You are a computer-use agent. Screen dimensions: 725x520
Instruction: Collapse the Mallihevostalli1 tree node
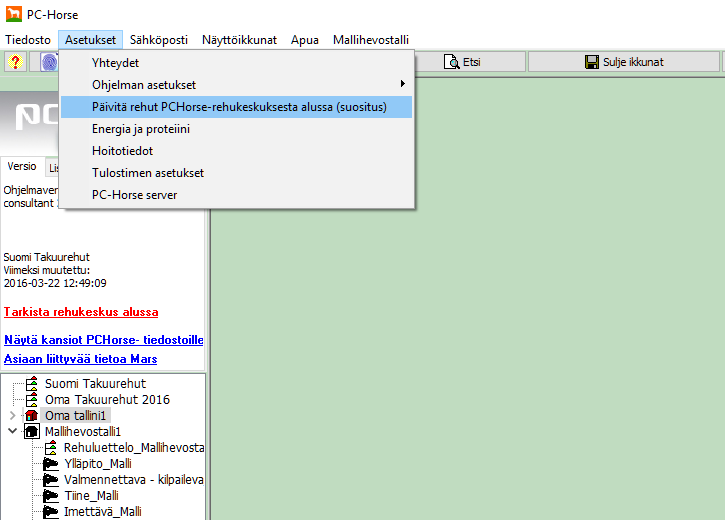(12, 431)
